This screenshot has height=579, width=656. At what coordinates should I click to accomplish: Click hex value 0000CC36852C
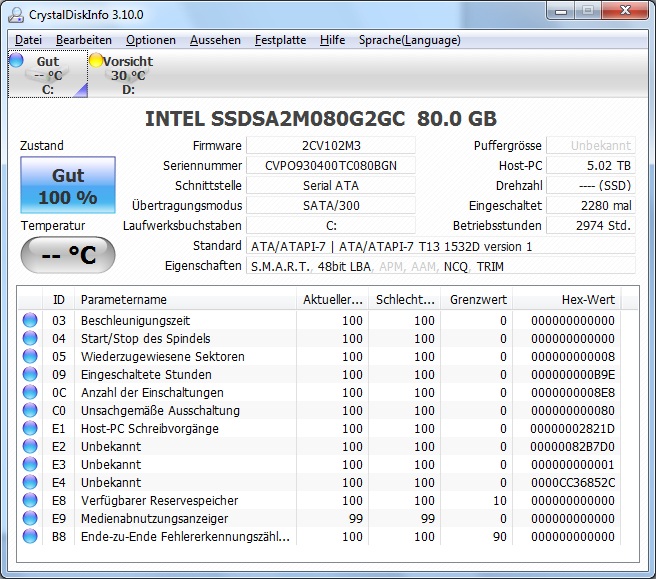573,482
